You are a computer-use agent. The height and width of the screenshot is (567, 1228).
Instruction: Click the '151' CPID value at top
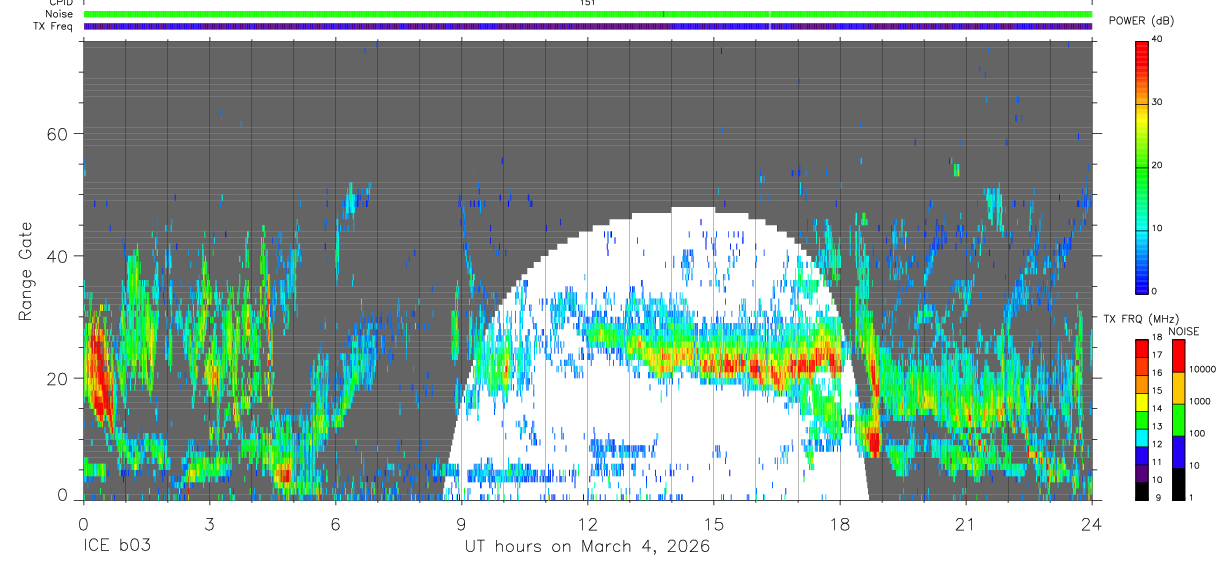[587, 3]
